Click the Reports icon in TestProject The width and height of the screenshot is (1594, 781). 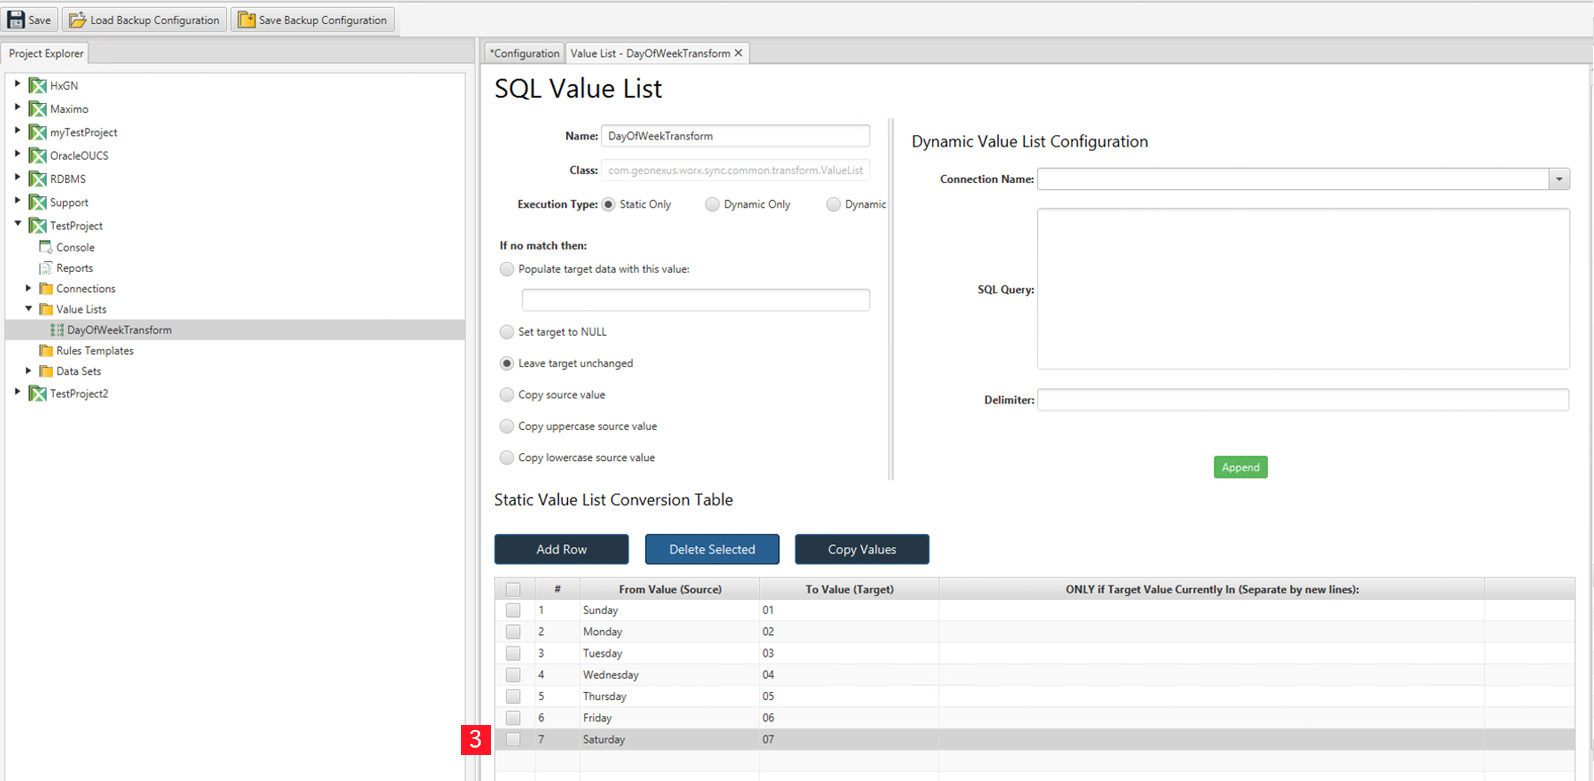(x=45, y=268)
